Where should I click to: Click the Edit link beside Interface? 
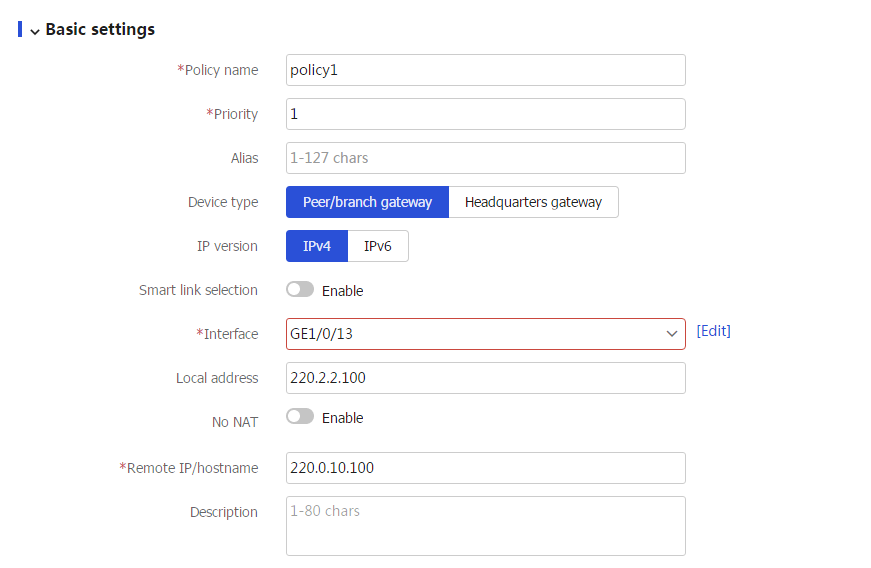[x=713, y=331]
